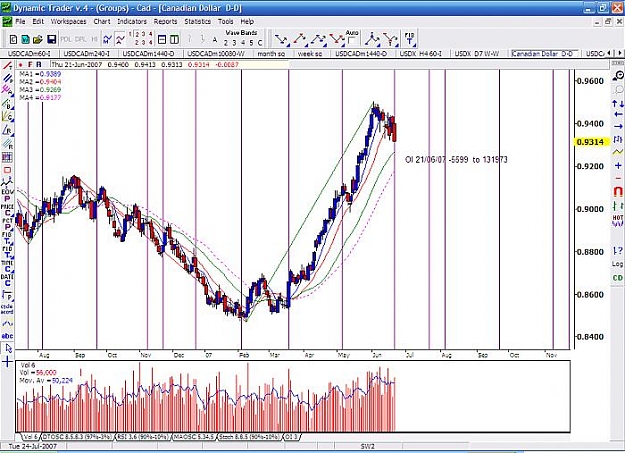Open the Indicators menu
This screenshot has height=453, width=625.
coord(132,22)
